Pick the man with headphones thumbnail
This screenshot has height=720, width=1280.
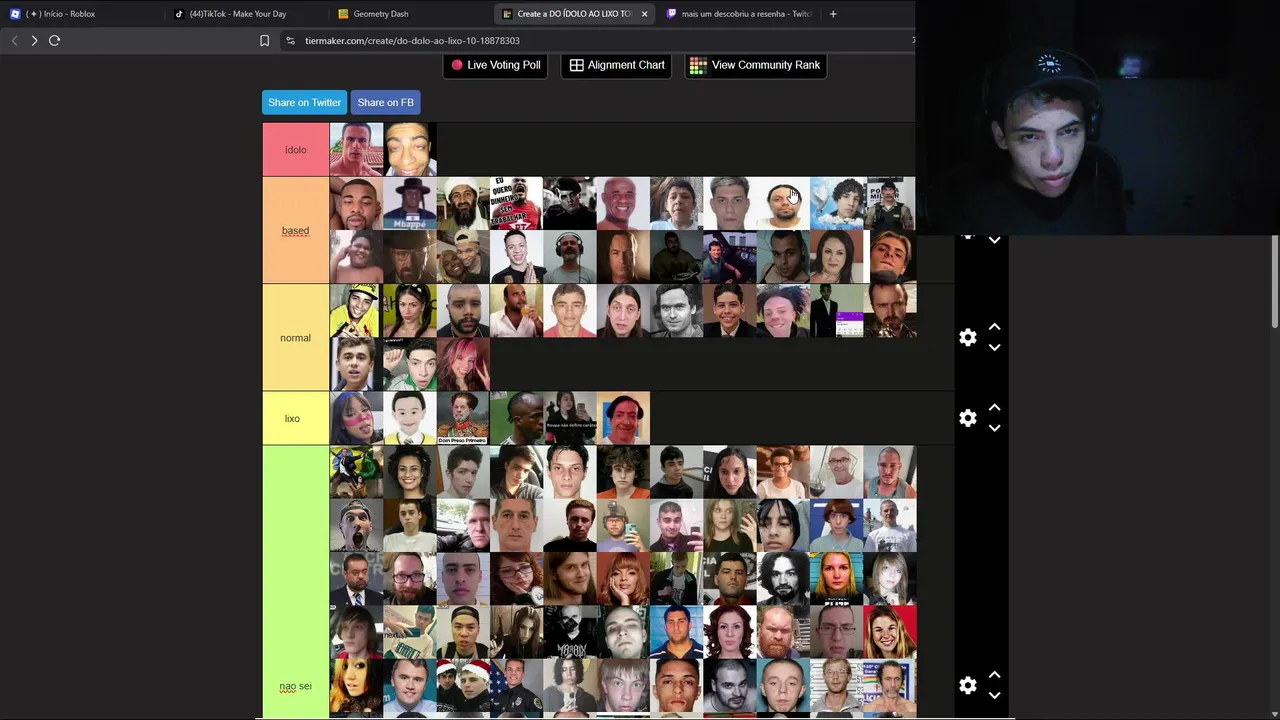(x=570, y=257)
